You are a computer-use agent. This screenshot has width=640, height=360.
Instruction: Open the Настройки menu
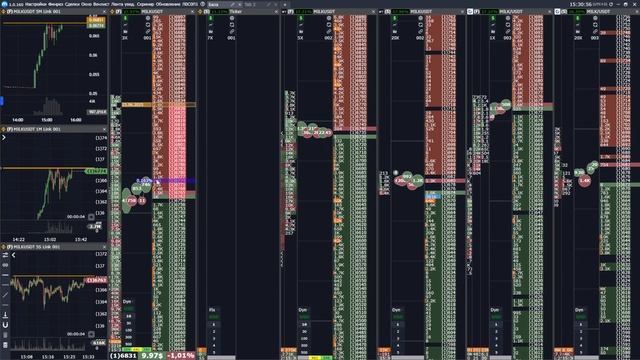(x=36, y=4)
